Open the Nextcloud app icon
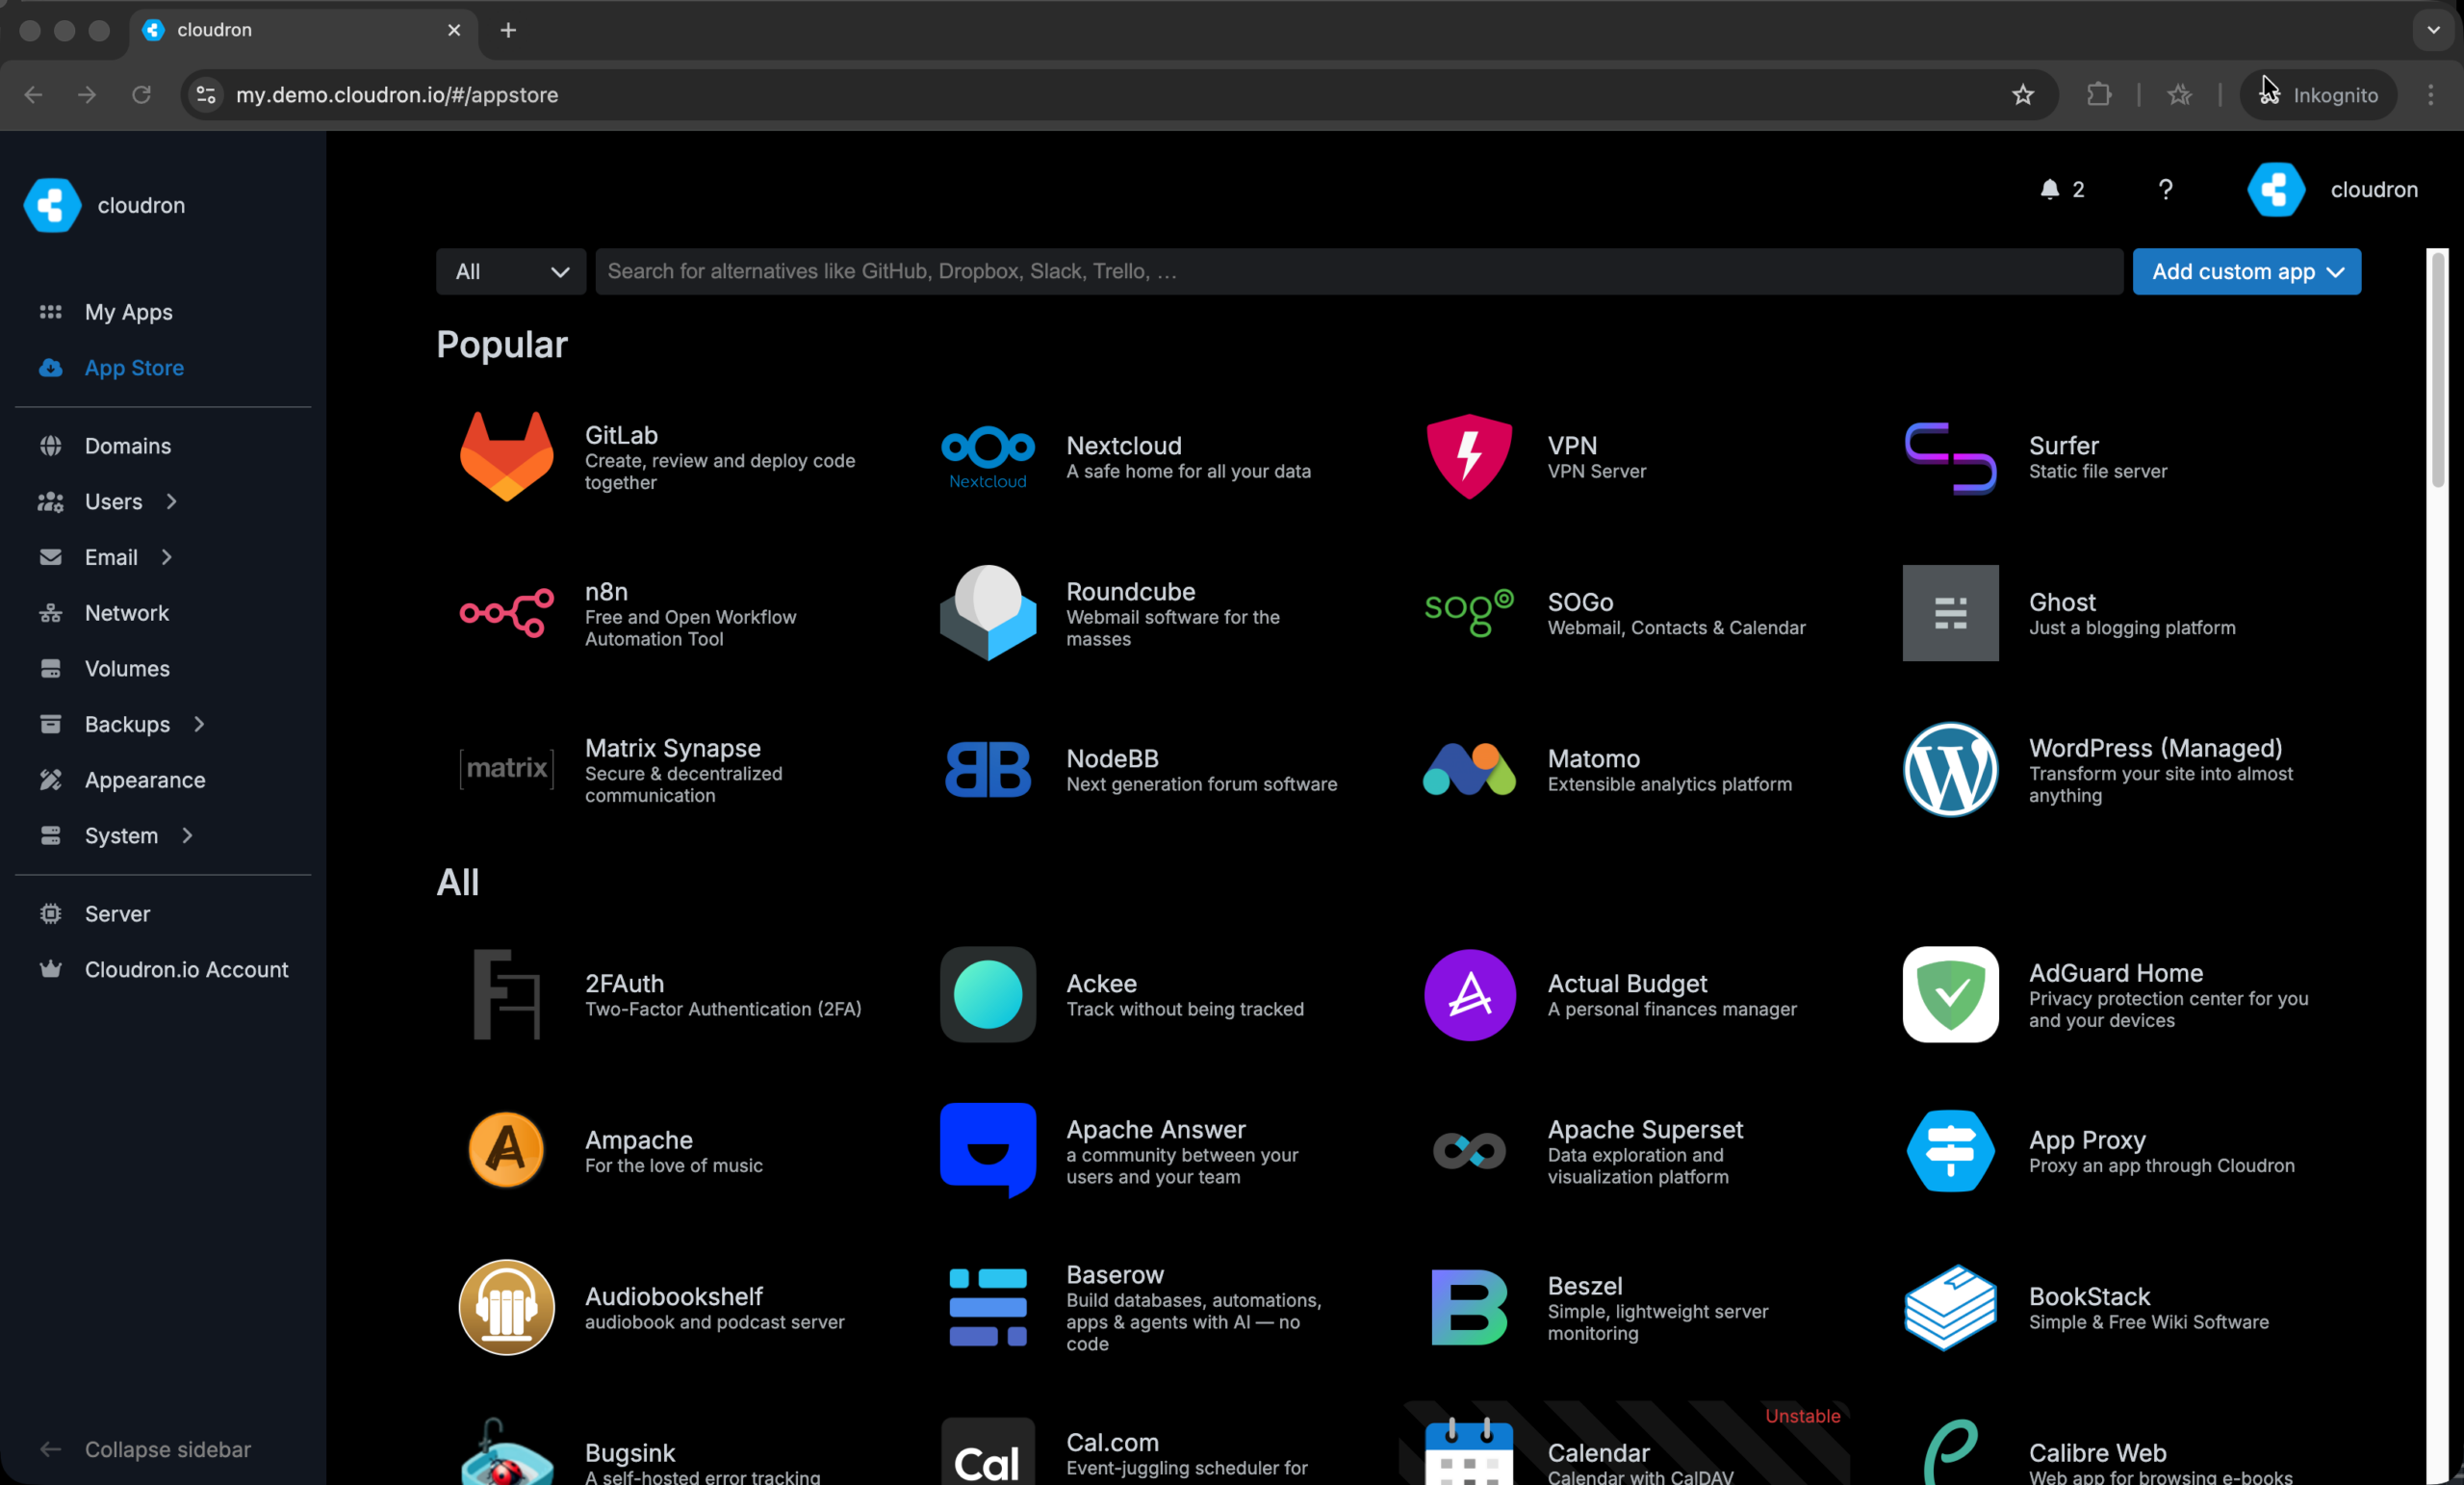 [987, 457]
